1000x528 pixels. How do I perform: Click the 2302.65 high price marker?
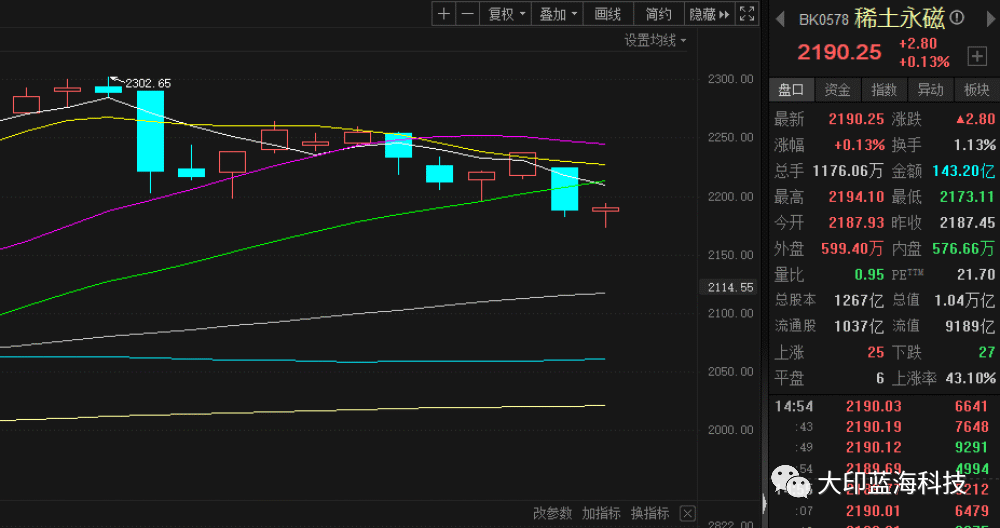point(147,83)
